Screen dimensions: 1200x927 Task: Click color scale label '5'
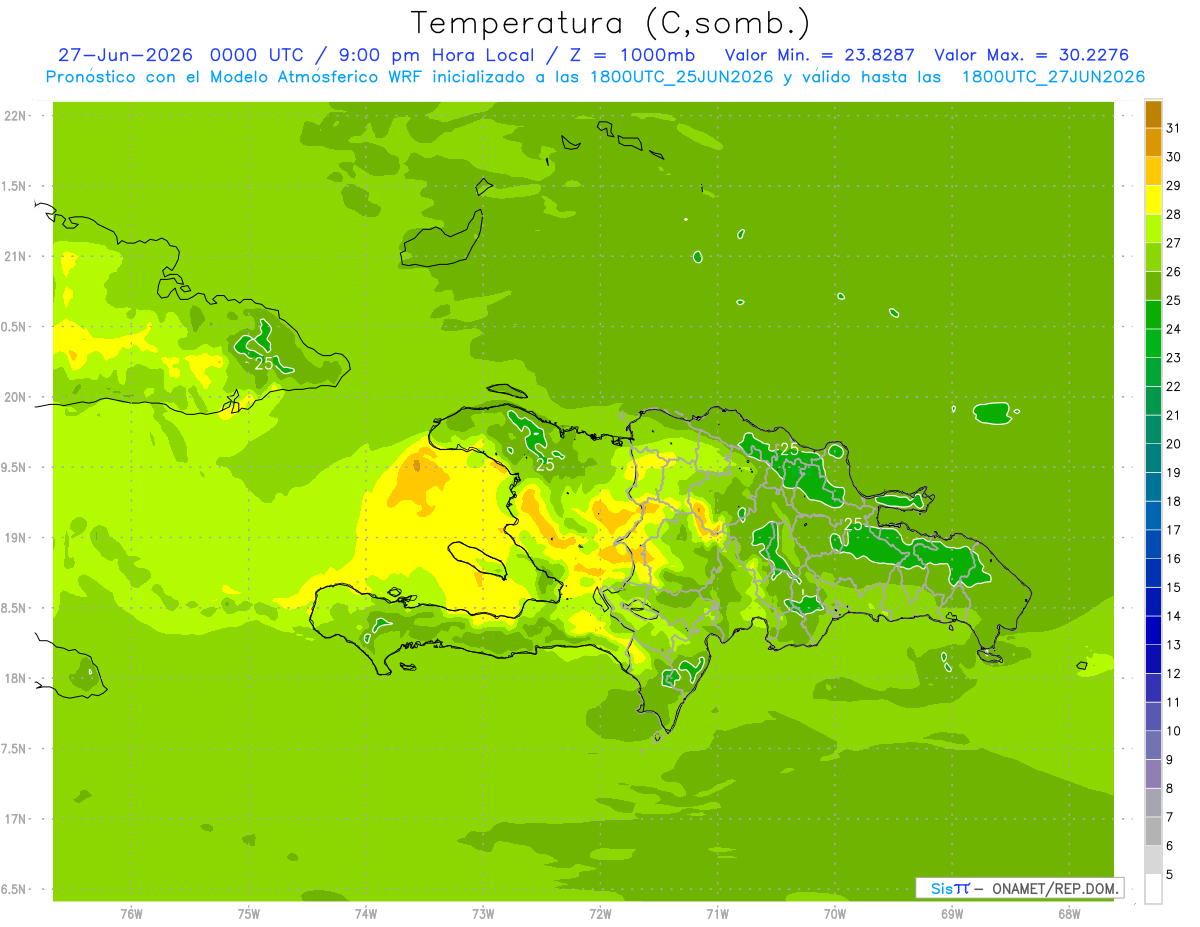[1171, 875]
